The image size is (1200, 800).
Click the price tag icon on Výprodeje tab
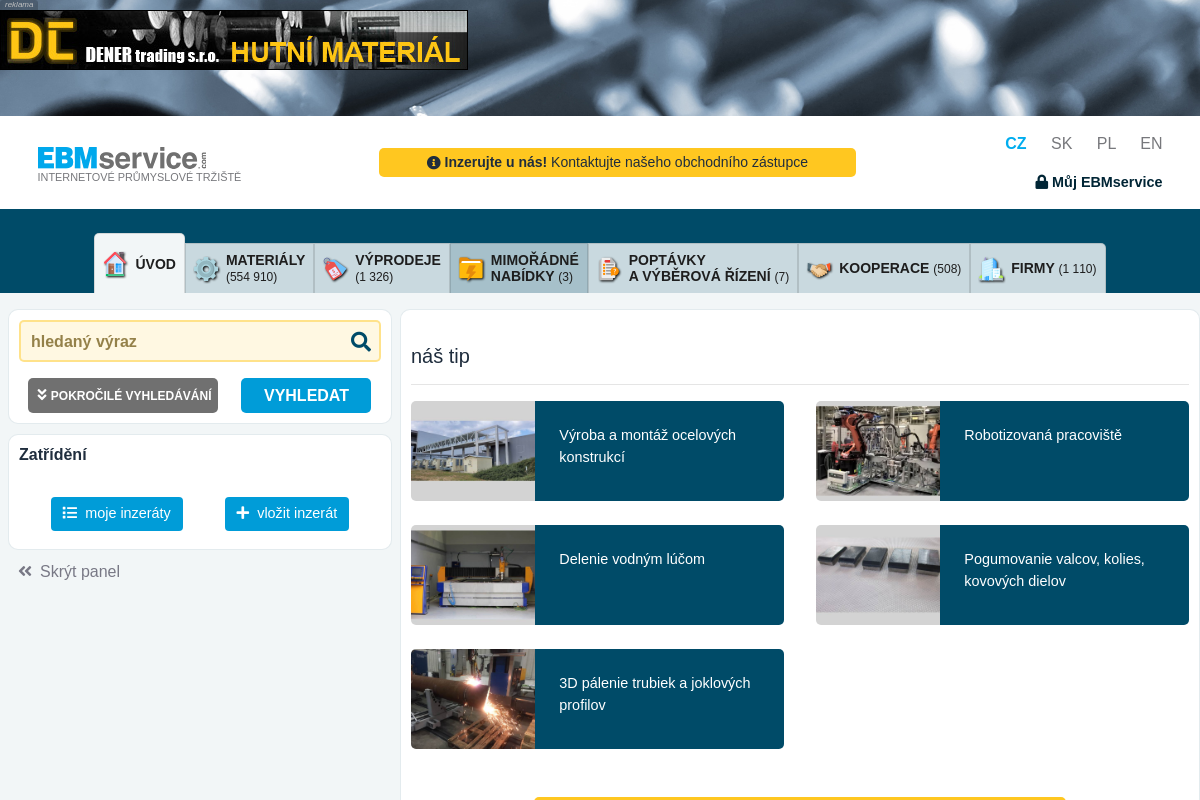pyautogui.click(x=335, y=269)
